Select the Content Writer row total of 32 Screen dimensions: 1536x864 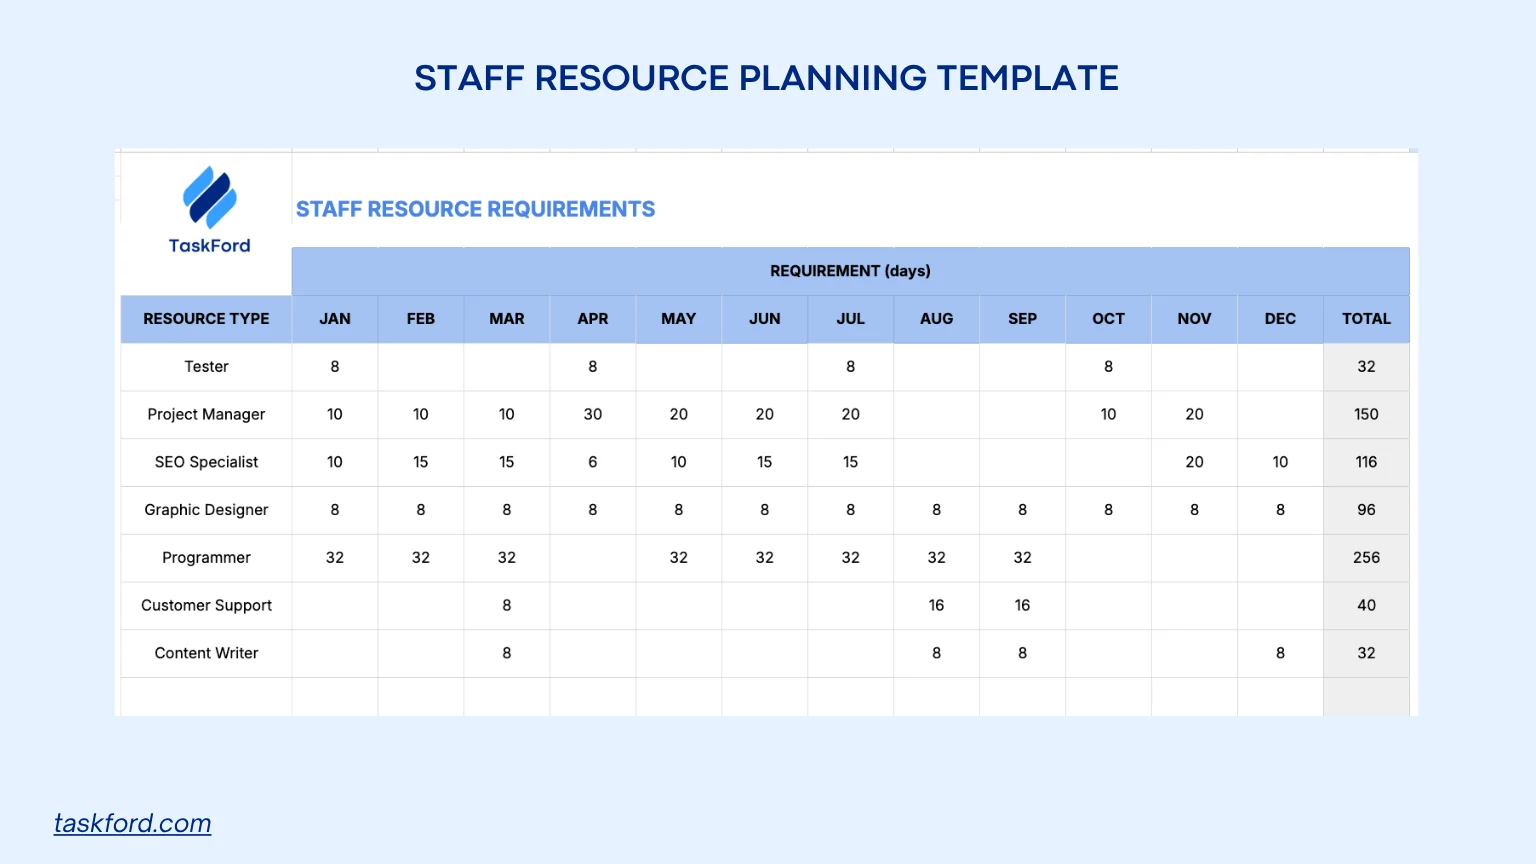click(1367, 653)
